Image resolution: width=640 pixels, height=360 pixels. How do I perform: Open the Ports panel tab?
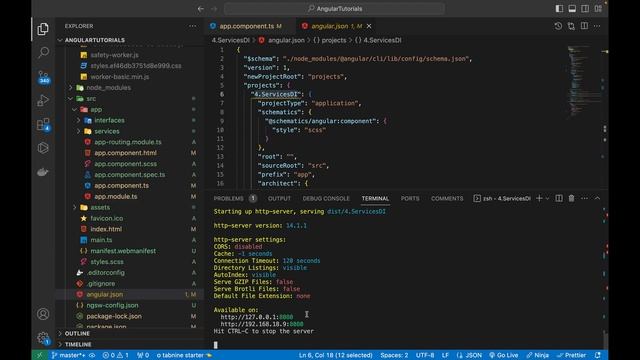click(410, 198)
